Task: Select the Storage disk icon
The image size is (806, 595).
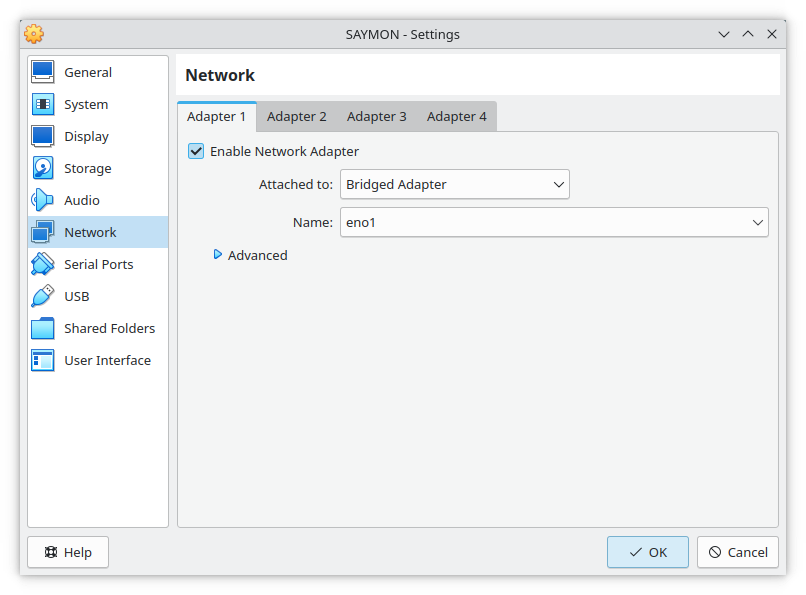Action: pos(43,168)
